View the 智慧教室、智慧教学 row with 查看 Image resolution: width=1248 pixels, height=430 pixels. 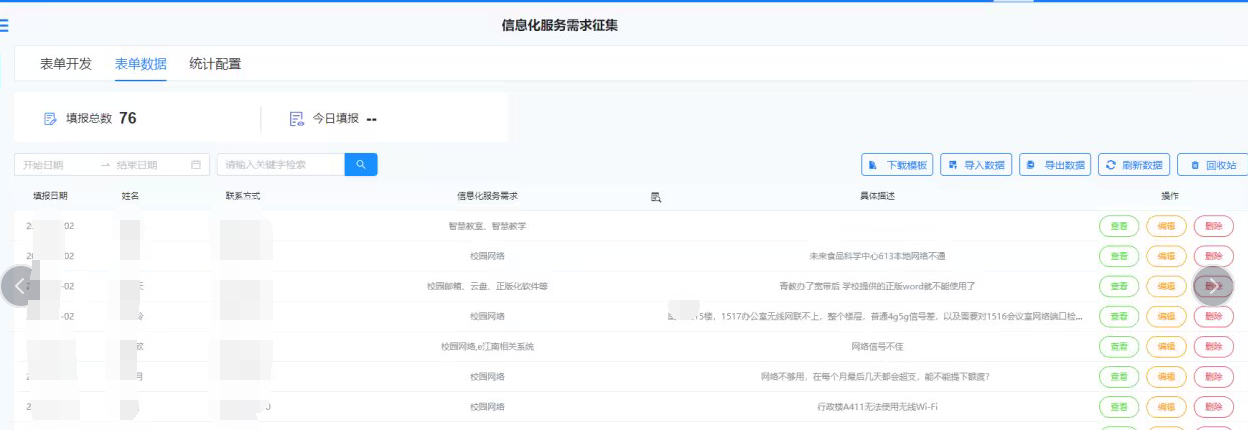click(1119, 226)
